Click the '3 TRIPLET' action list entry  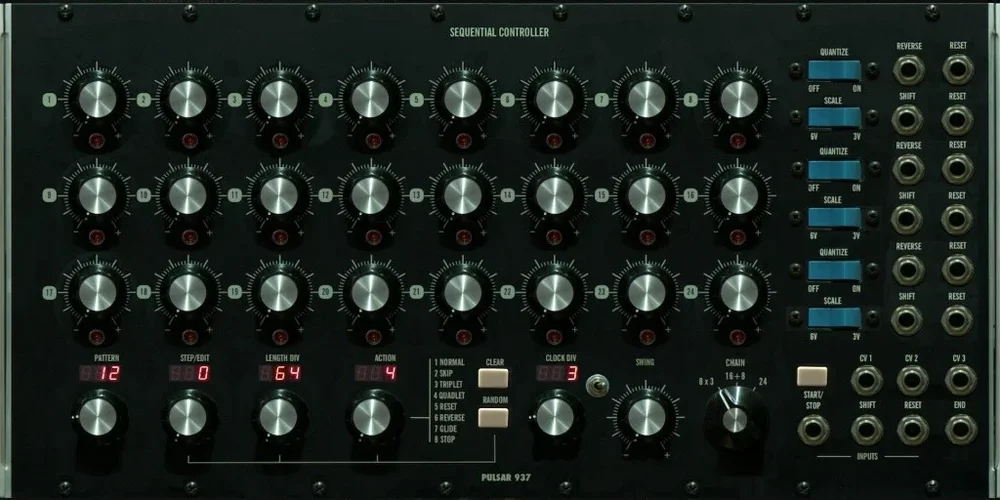[x=450, y=384]
